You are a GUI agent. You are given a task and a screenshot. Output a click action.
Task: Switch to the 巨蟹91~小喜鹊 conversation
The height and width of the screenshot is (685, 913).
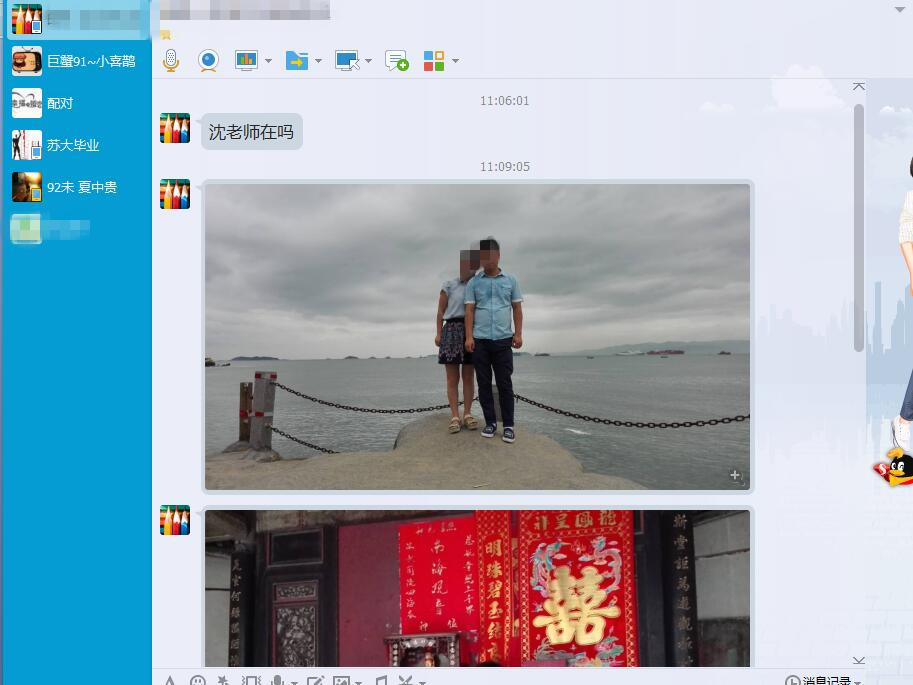77,61
